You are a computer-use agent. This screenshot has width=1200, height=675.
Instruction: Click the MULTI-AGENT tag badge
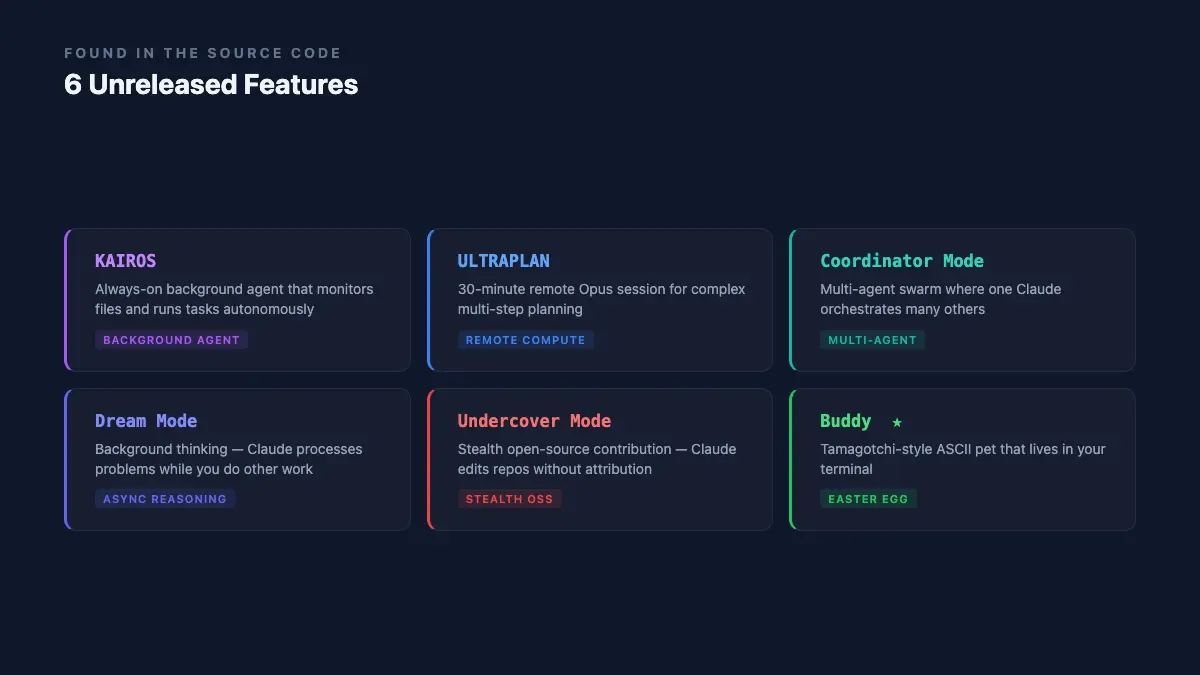click(x=872, y=340)
